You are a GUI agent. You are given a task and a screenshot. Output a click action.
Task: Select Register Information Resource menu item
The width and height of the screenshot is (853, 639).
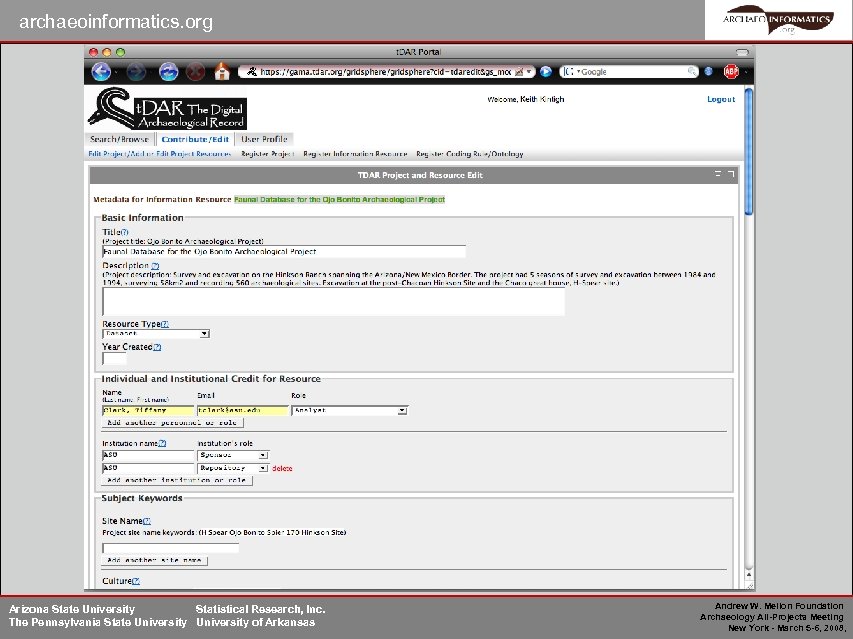coord(355,153)
